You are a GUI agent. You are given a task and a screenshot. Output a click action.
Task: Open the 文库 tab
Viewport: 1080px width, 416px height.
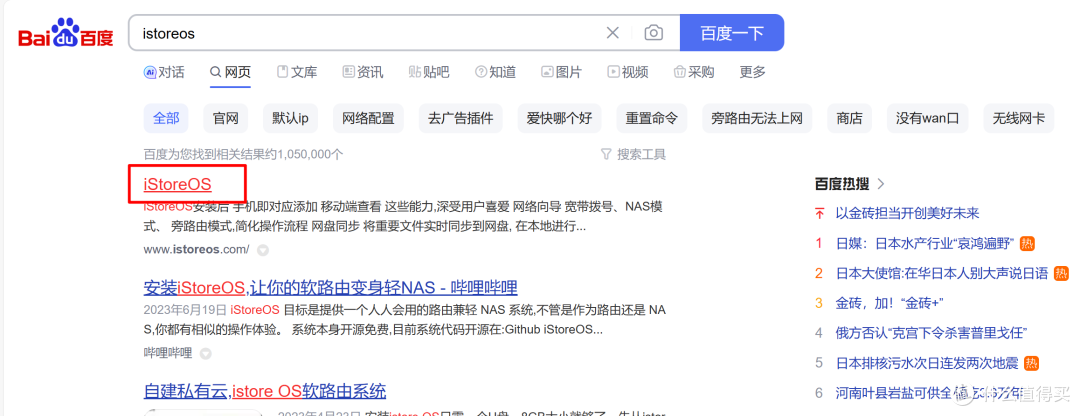click(x=297, y=72)
